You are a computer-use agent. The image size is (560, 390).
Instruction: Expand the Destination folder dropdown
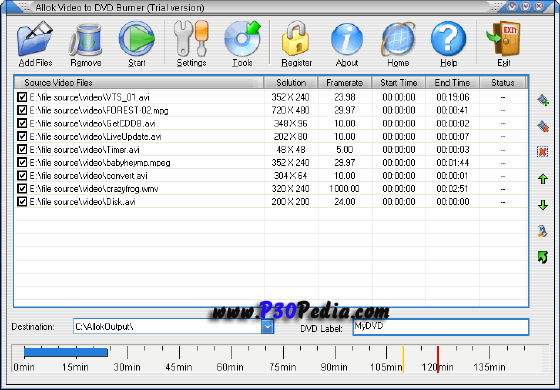267,326
